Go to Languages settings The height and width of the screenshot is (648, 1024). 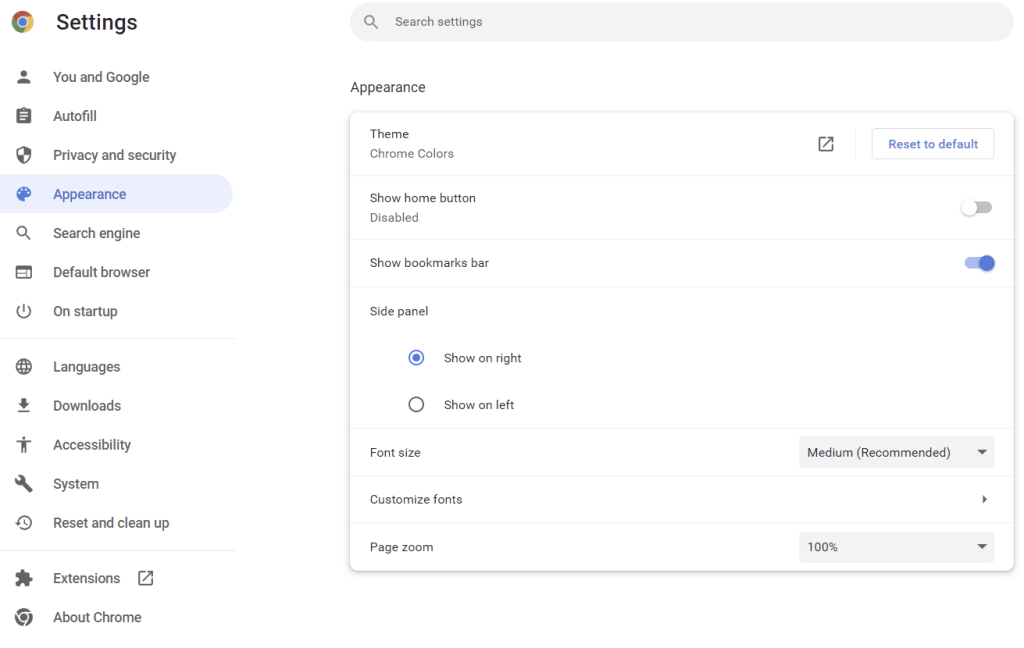pos(86,367)
